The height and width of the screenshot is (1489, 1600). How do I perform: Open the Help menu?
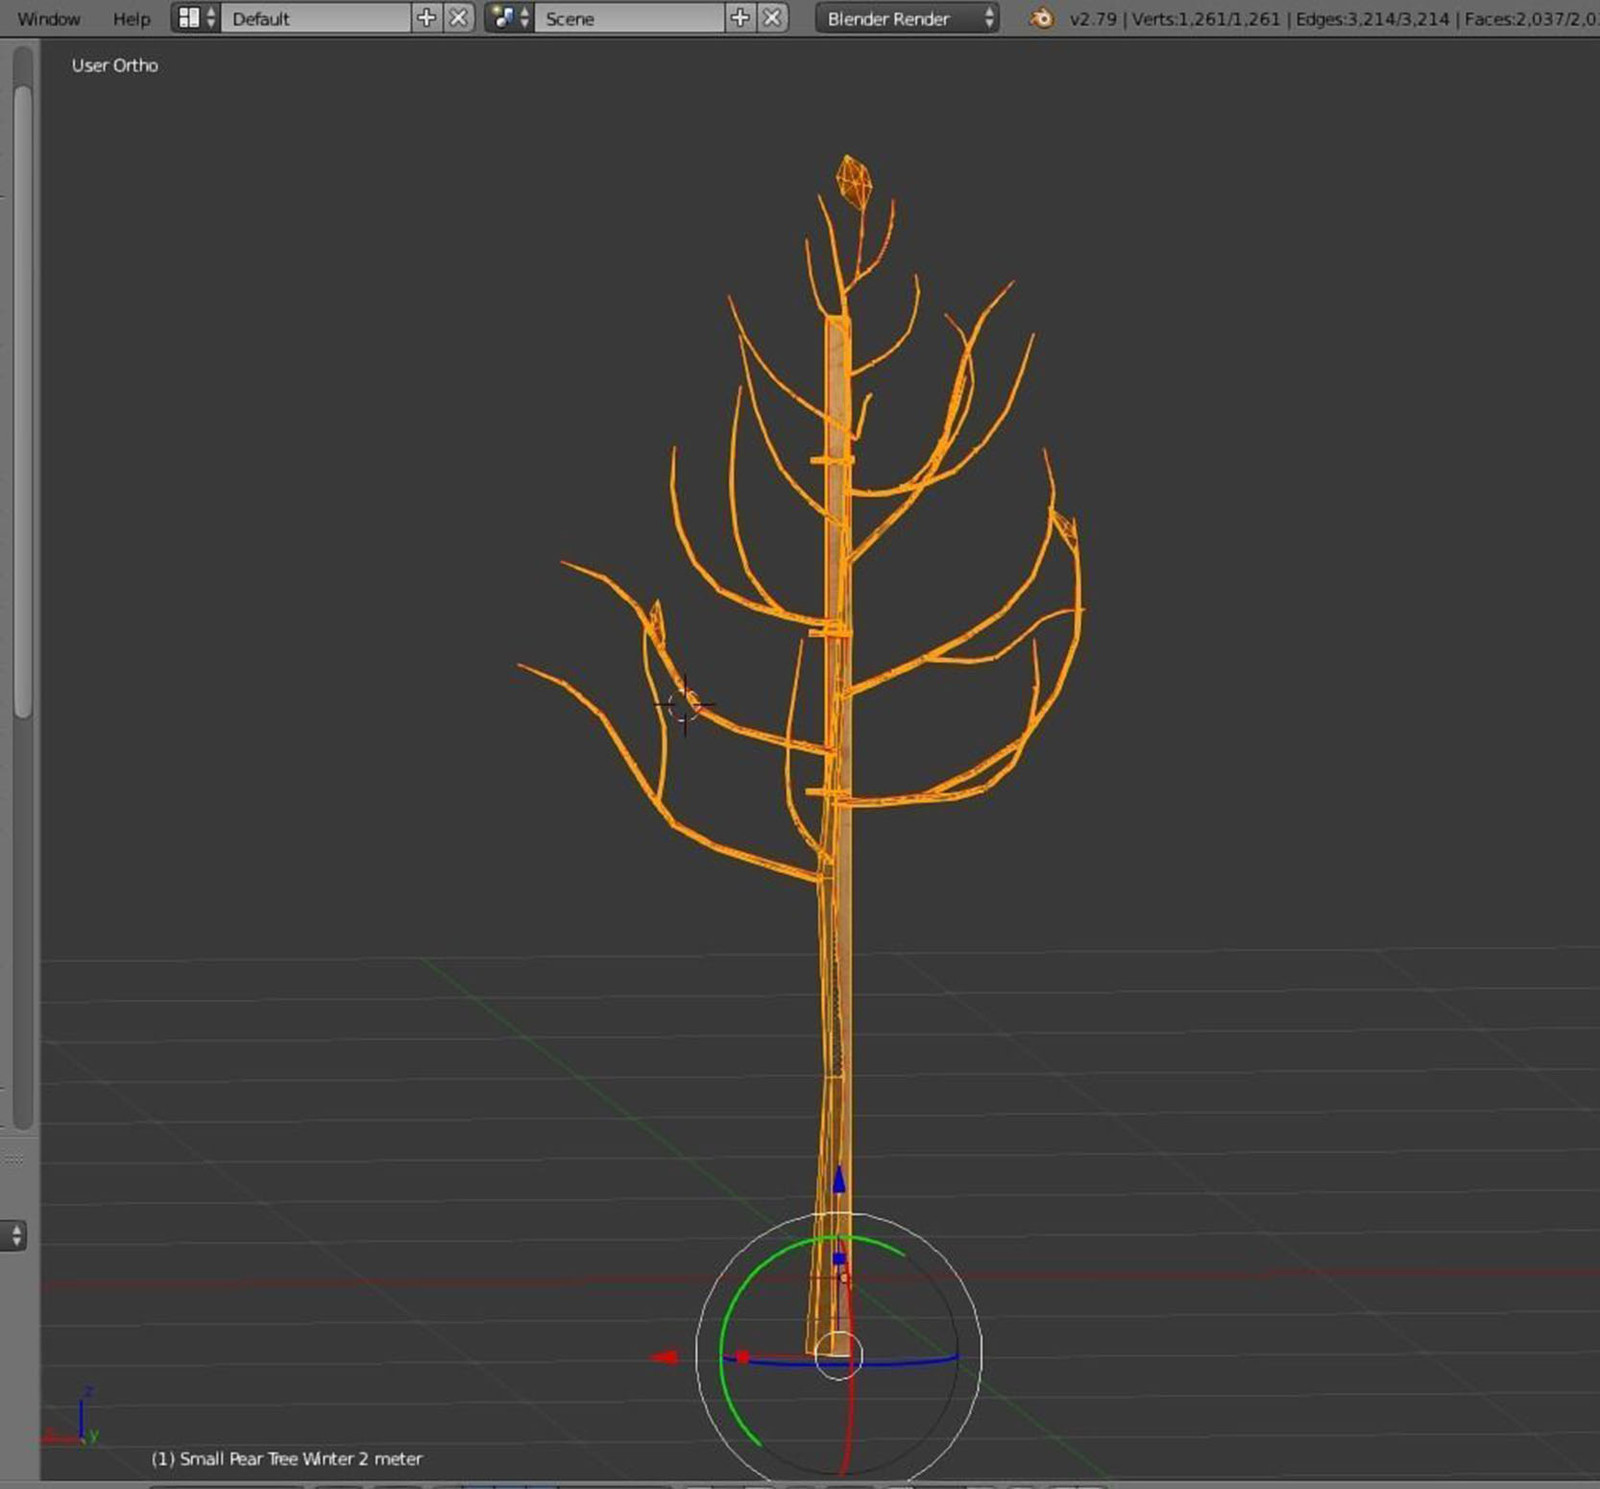click(x=131, y=19)
